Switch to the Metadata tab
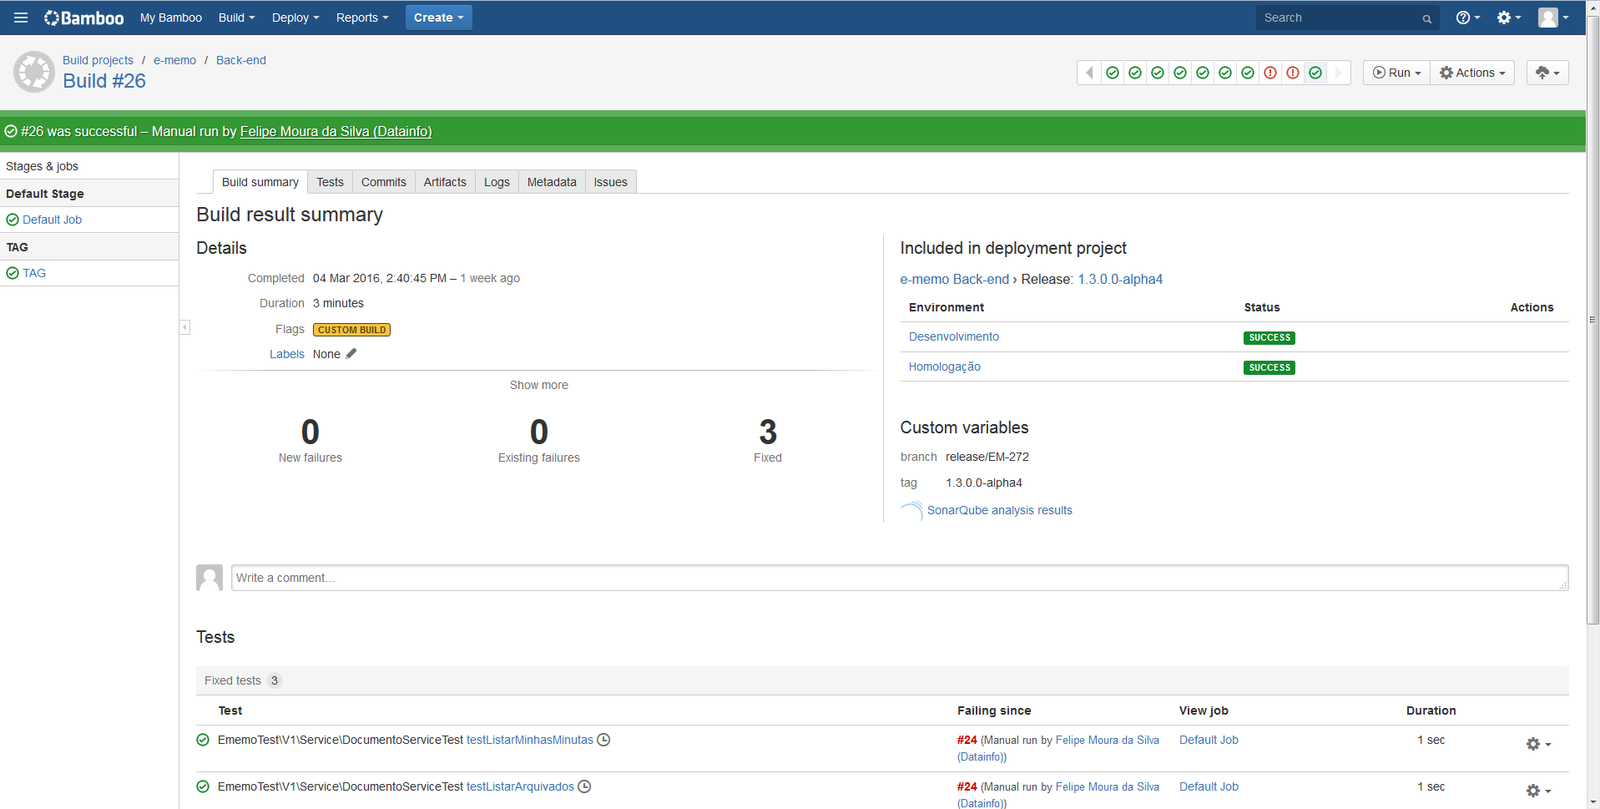1600x809 pixels. click(552, 182)
